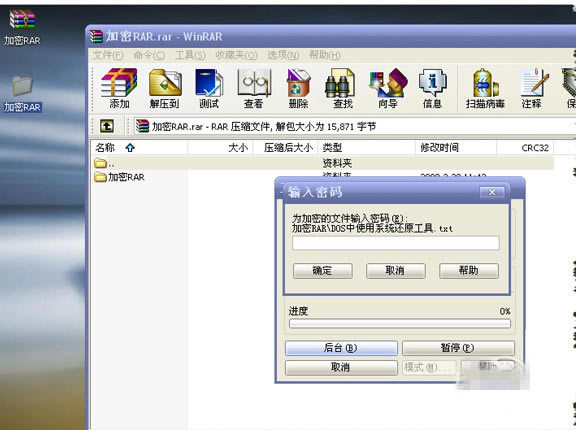The width and height of the screenshot is (576, 430).
Task: Click the archive icon in the address bar
Action: click(142, 126)
